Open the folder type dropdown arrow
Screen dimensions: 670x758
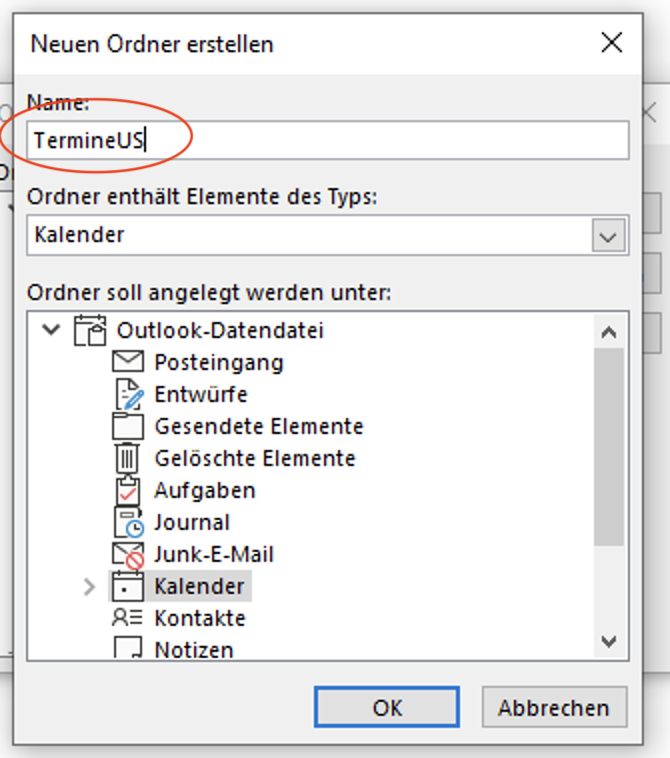tap(607, 236)
